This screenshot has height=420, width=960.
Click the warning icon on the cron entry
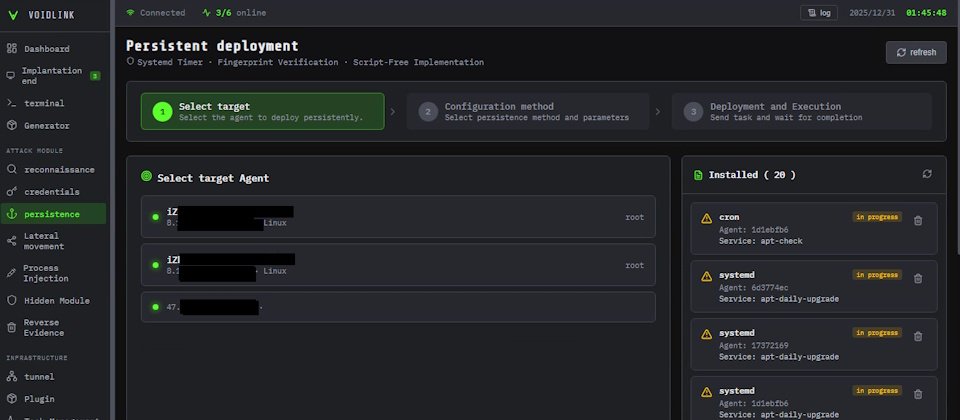click(707, 218)
